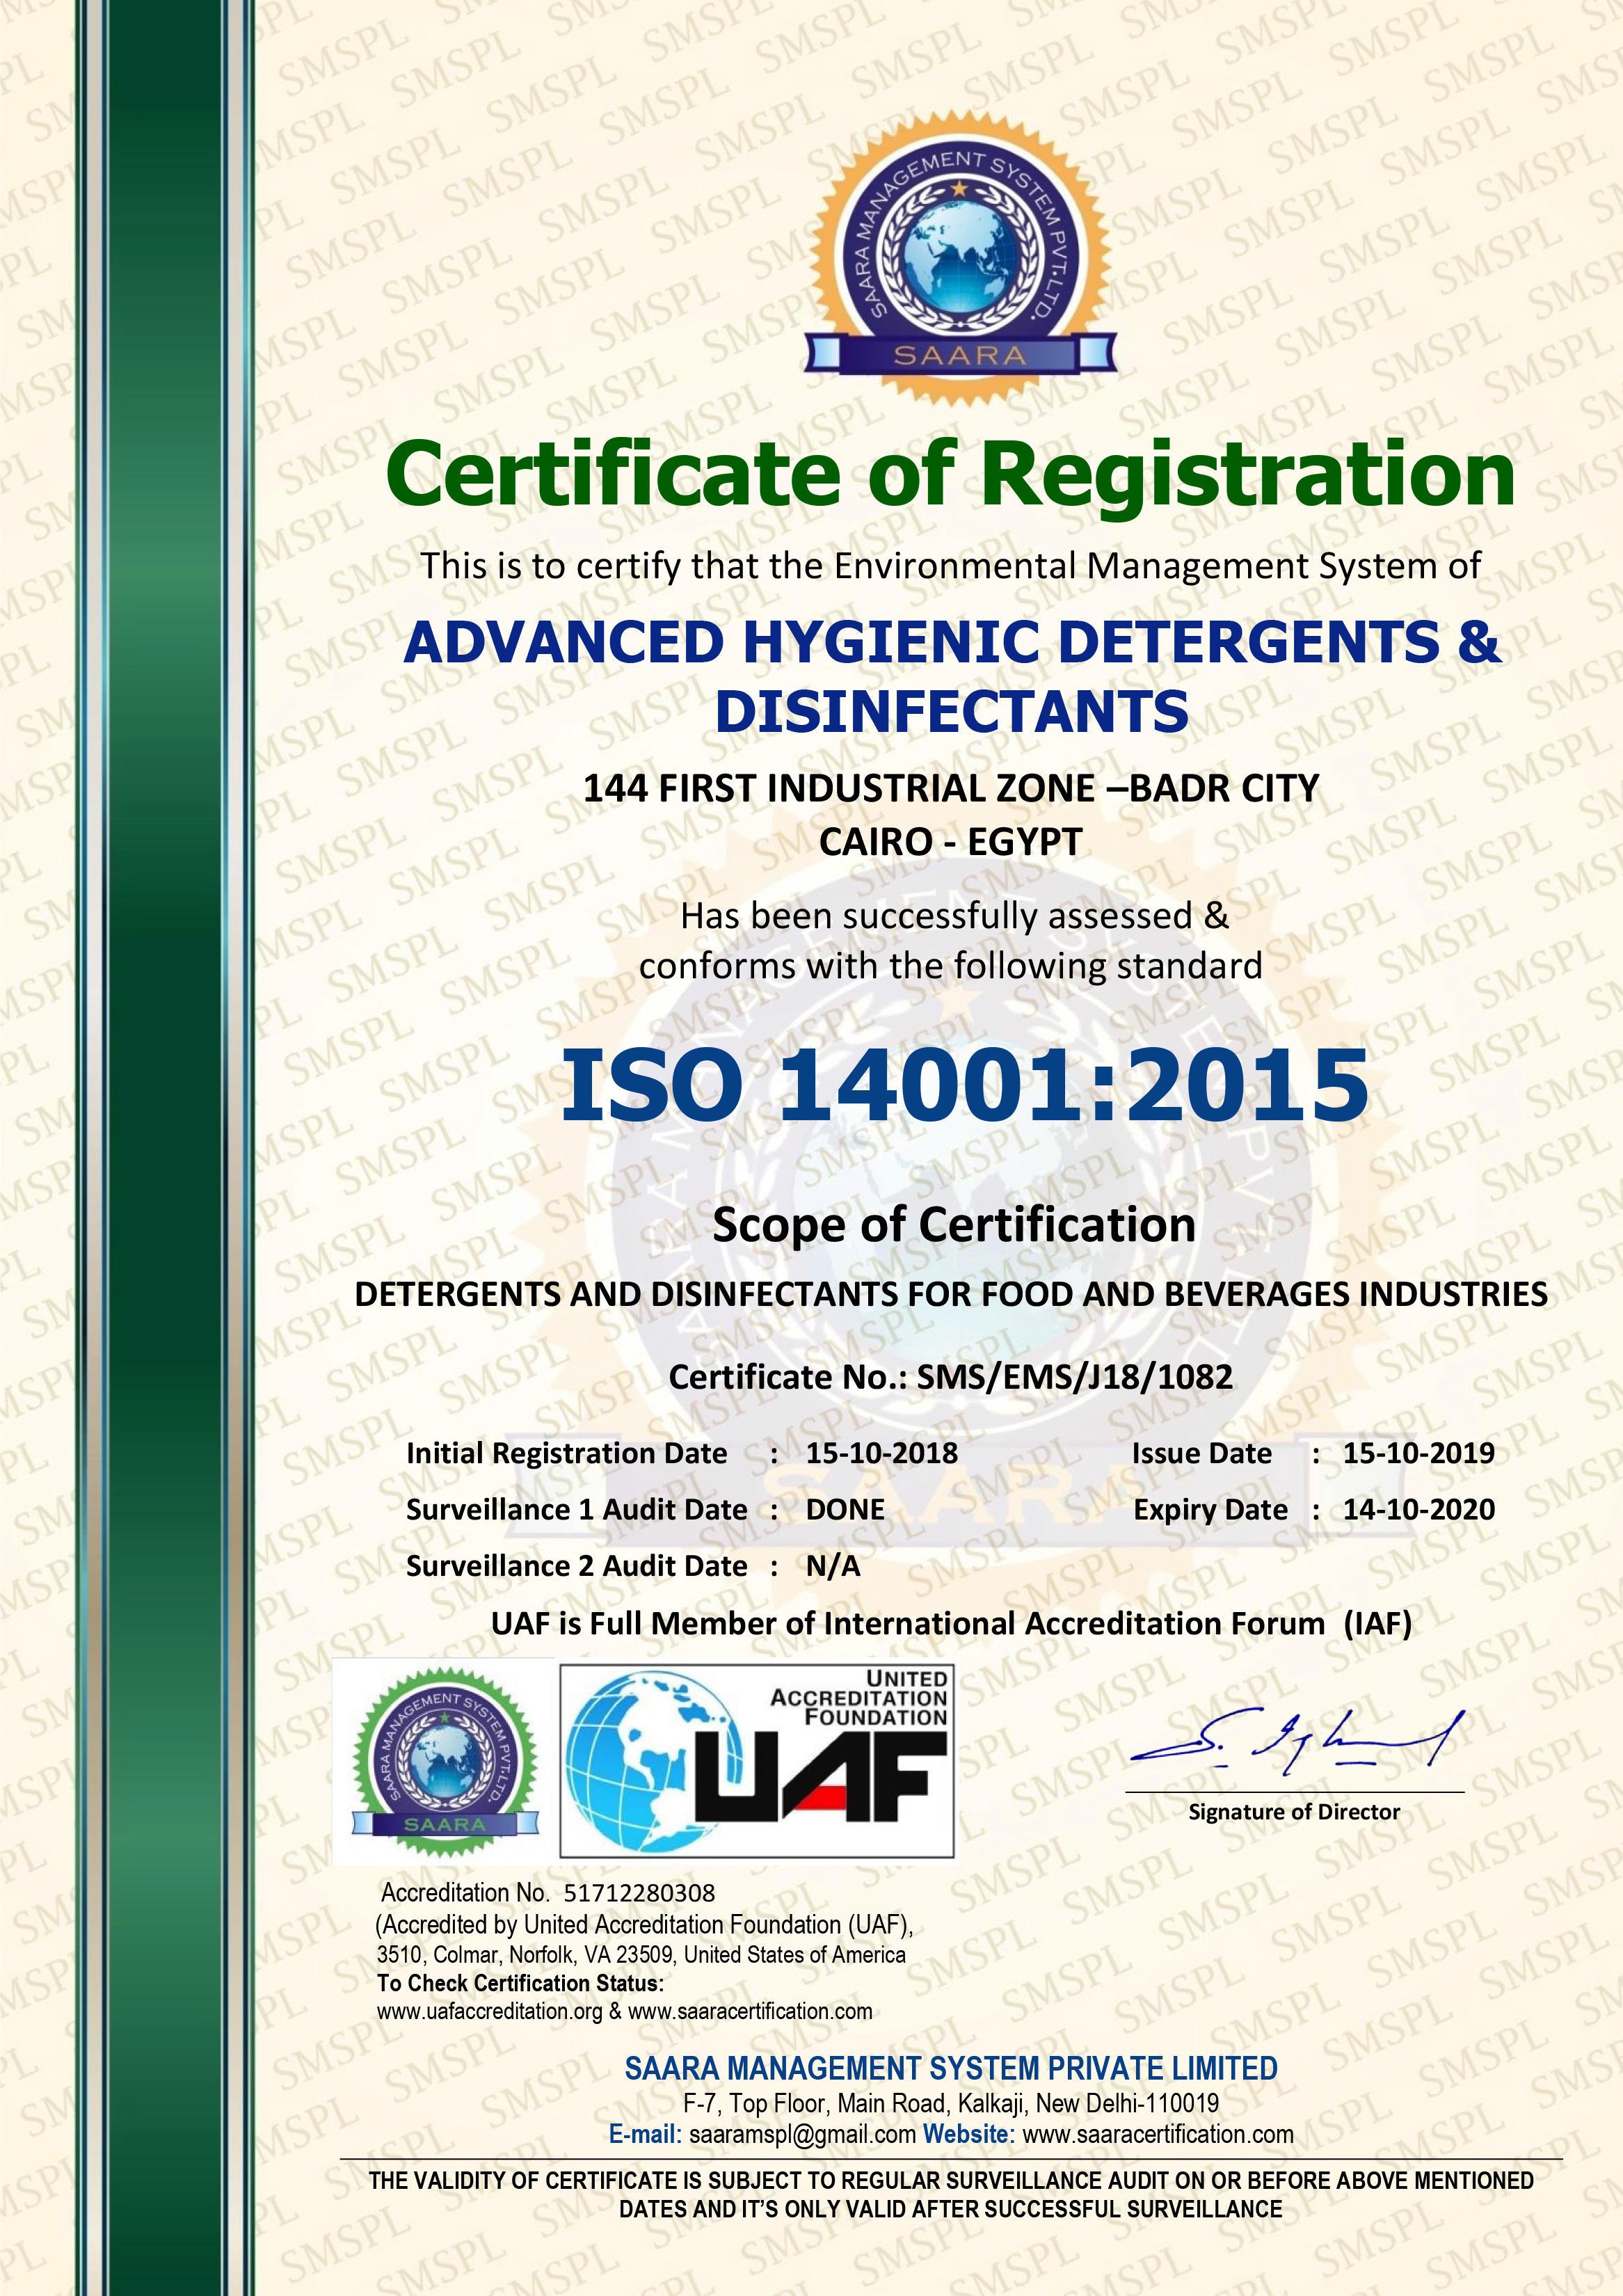Open the www.uafaccreditation.org link
Screen dimensions: 1623x2296
490,2011
